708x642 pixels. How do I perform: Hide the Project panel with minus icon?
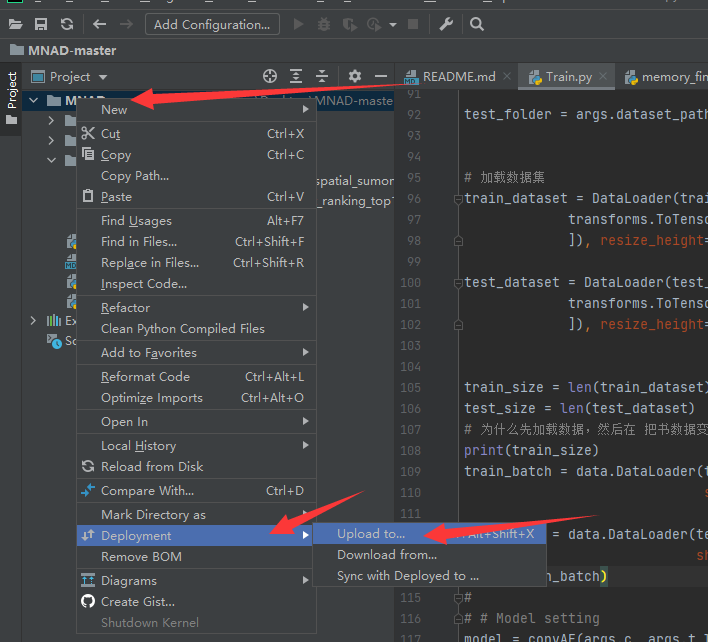pyautogui.click(x=381, y=76)
